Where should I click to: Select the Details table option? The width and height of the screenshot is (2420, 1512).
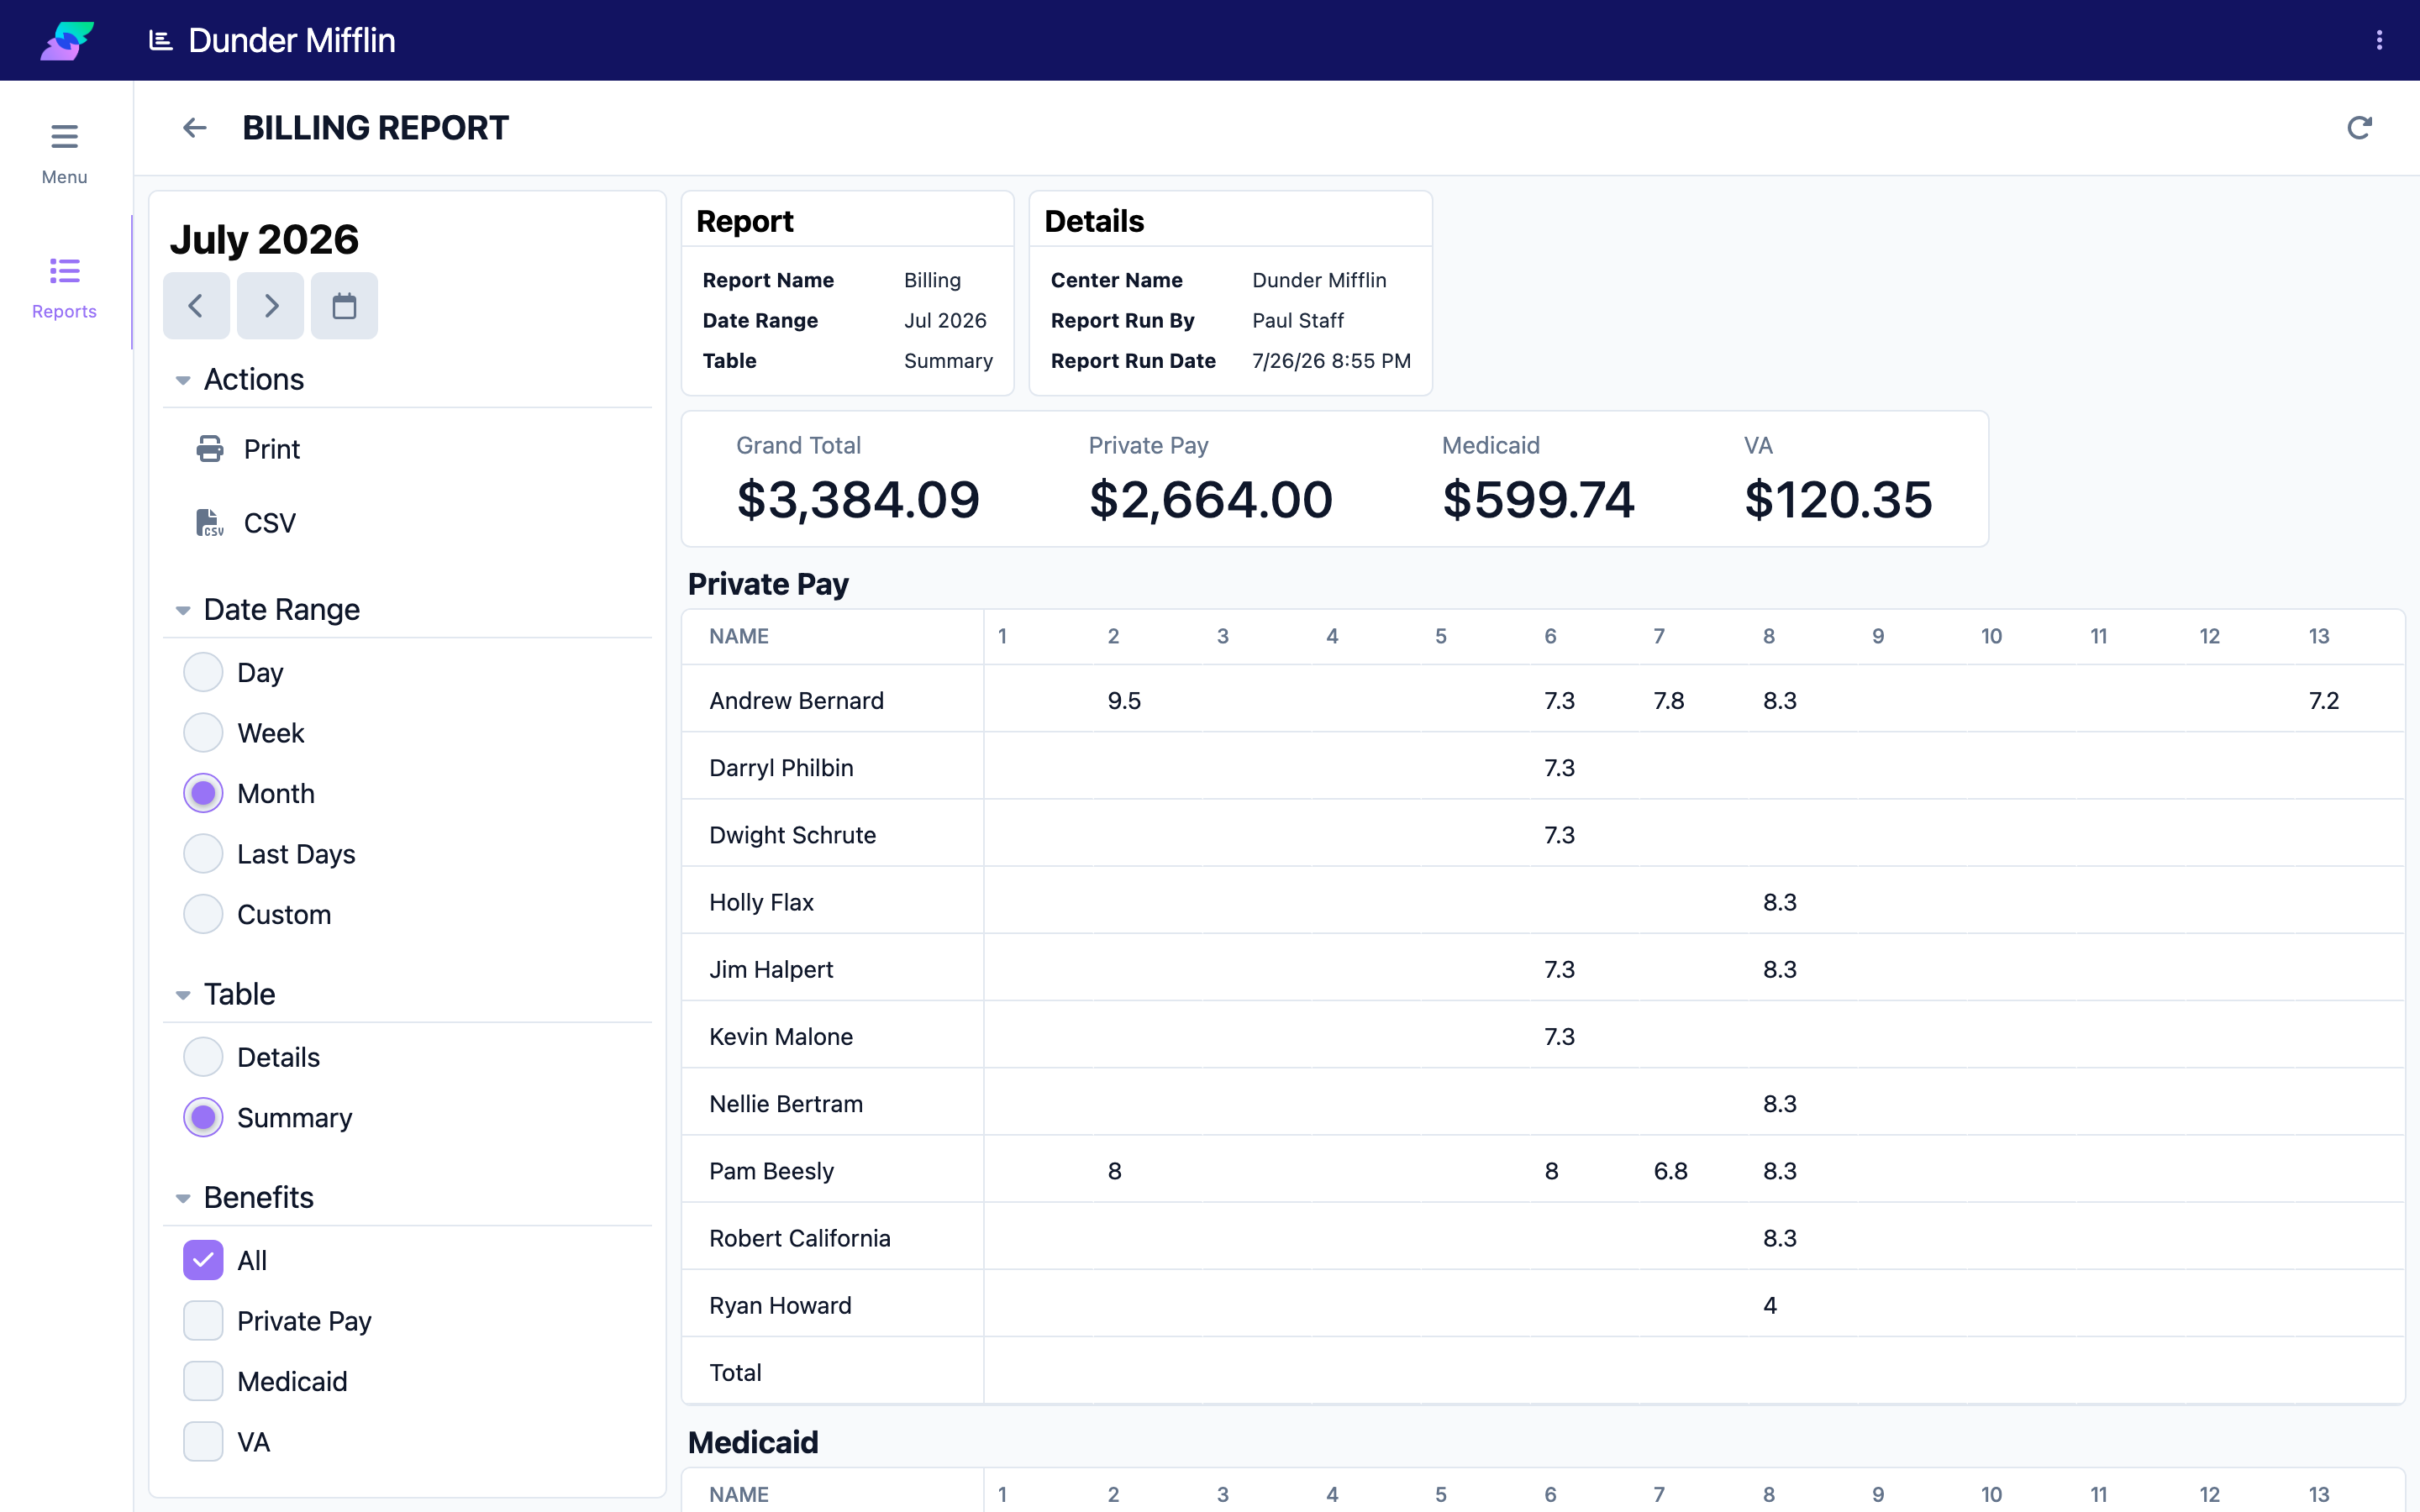pyautogui.click(x=203, y=1057)
